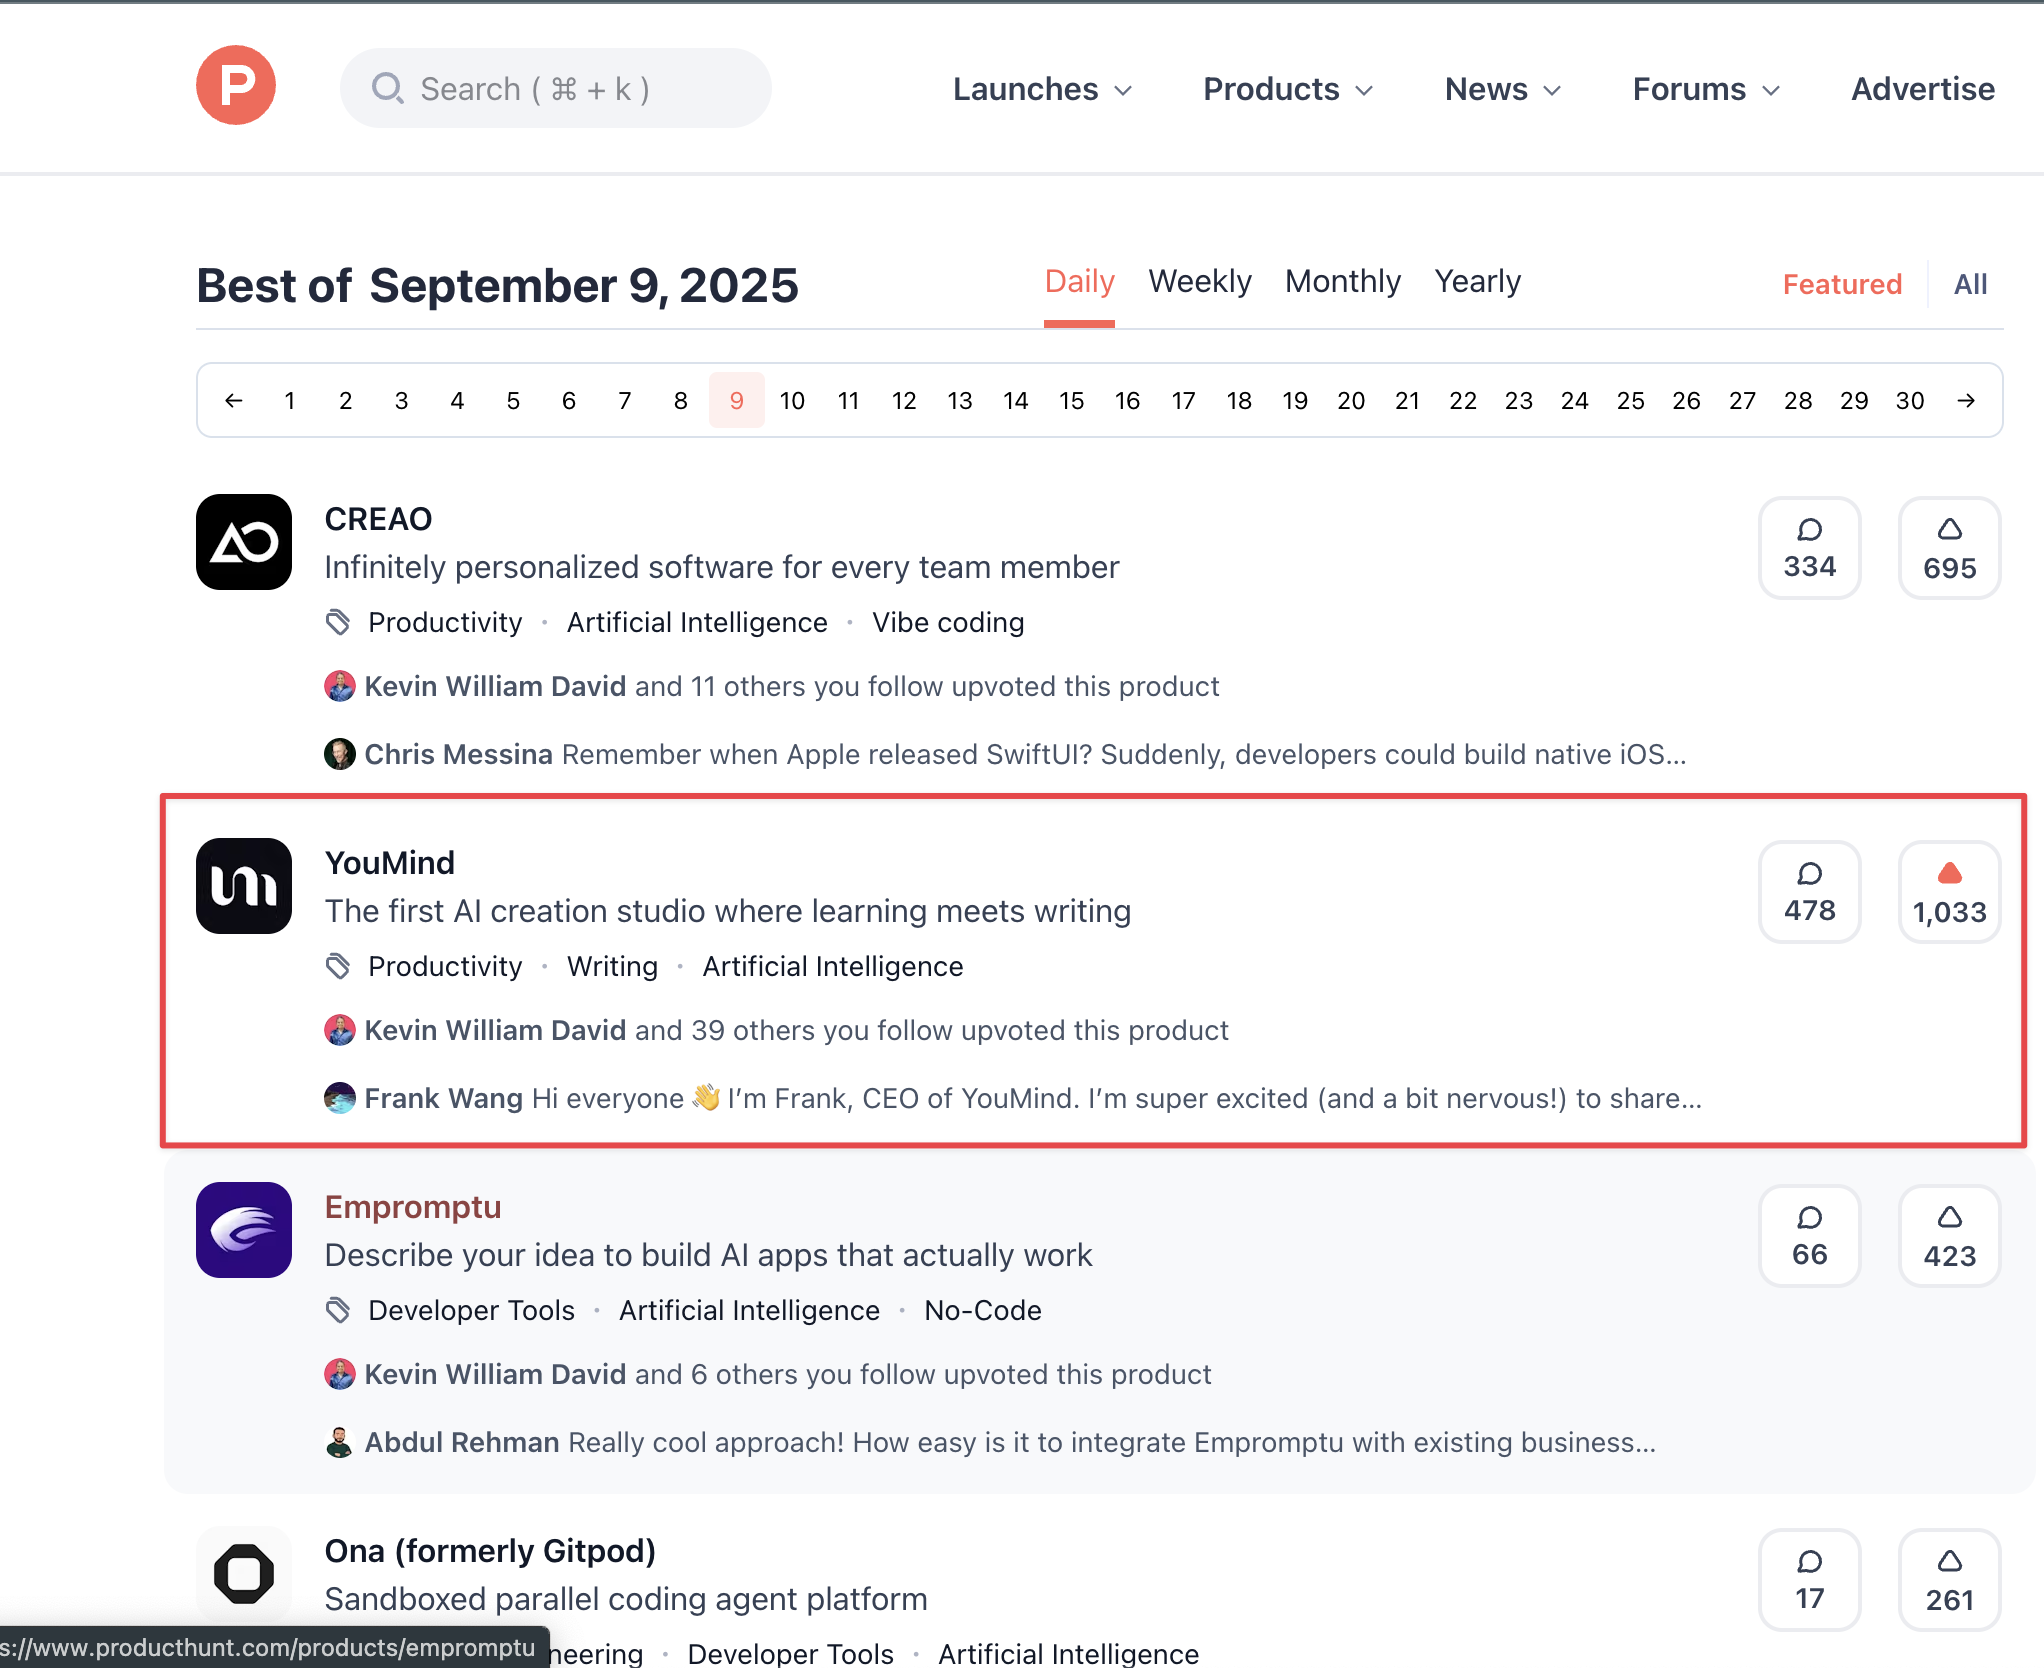Switch to the Weekly tab

tap(1199, 282)
